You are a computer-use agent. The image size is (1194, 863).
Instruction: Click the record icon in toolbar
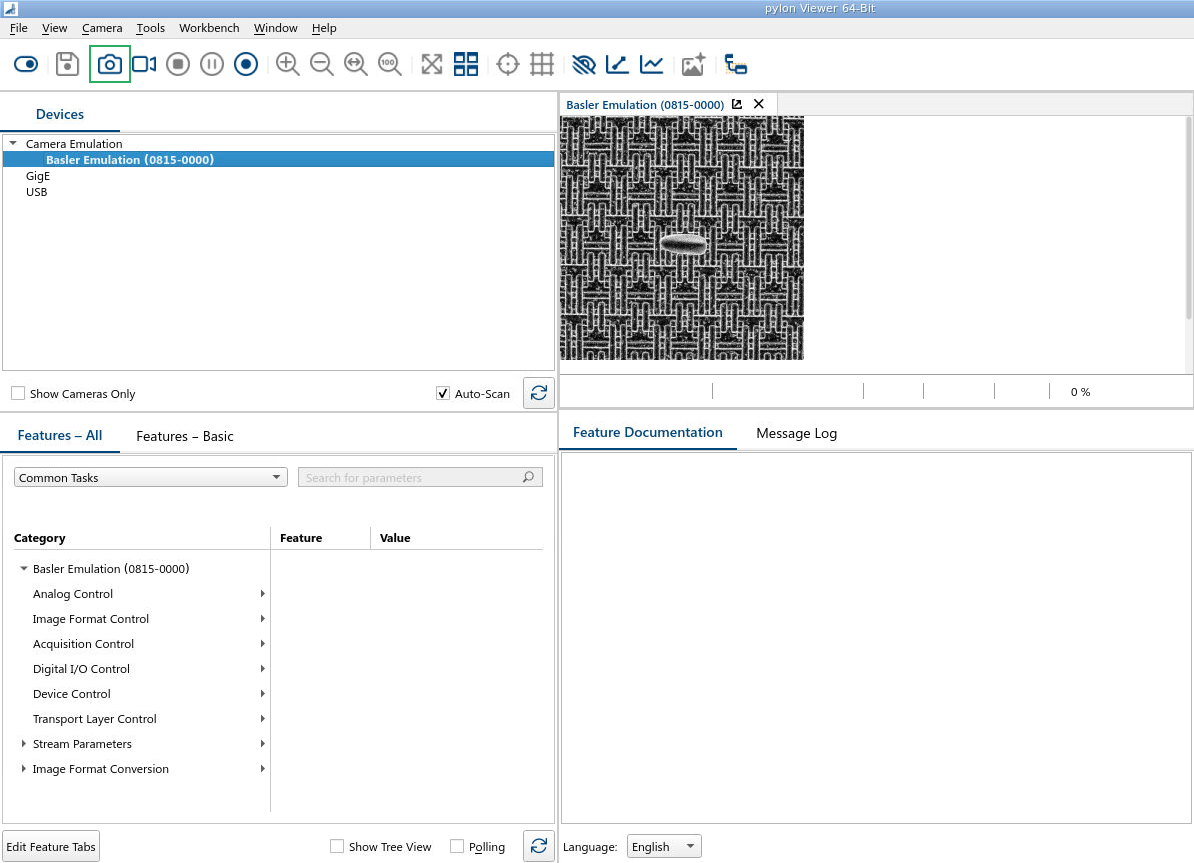click(246, 64)
